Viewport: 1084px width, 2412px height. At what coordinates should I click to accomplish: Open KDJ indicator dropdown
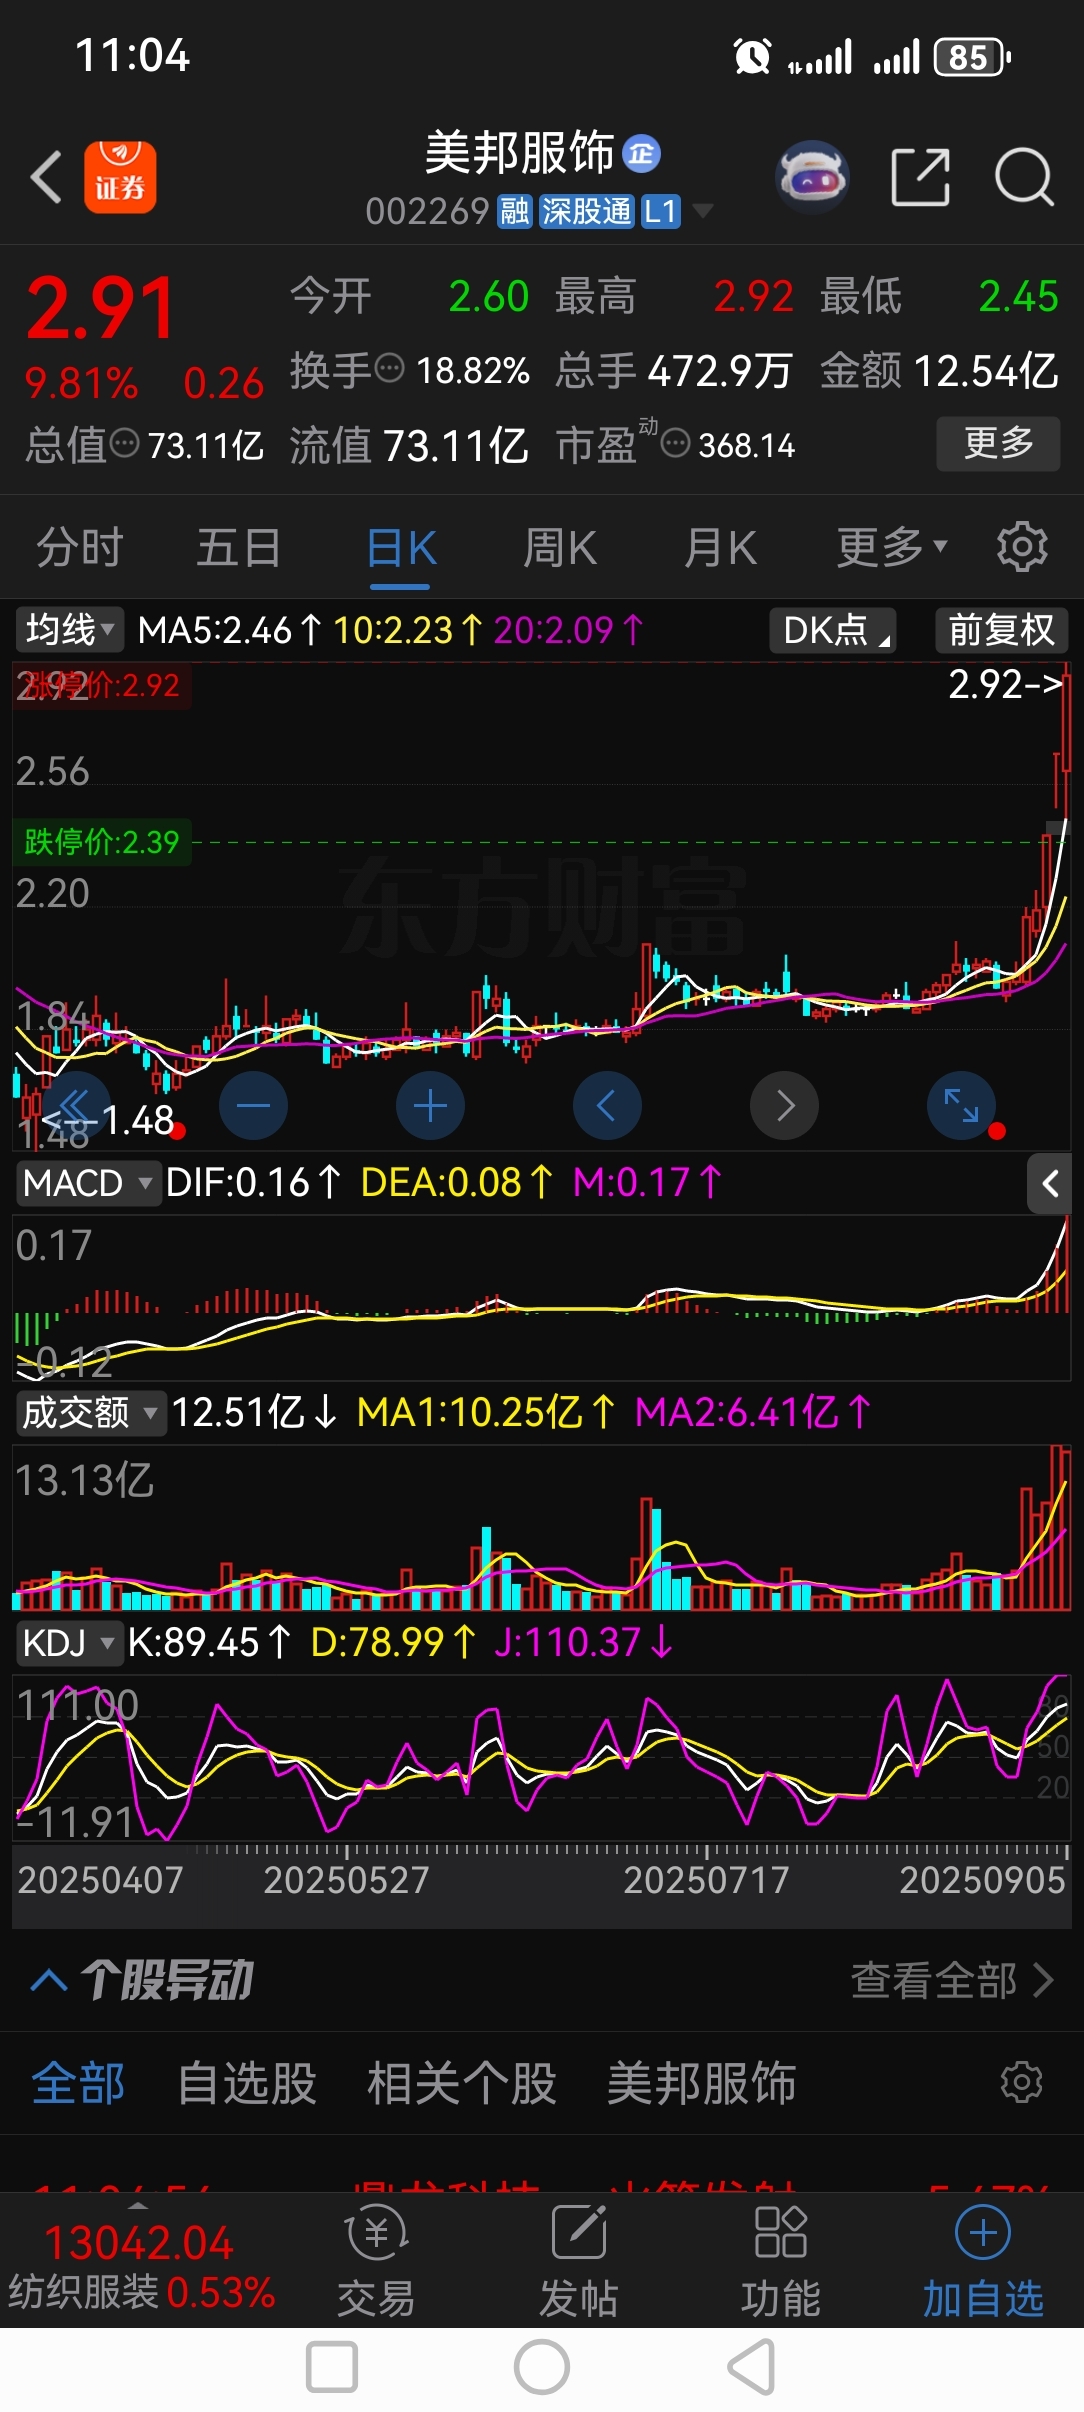pyautogui.click(x=68, y=1643)
